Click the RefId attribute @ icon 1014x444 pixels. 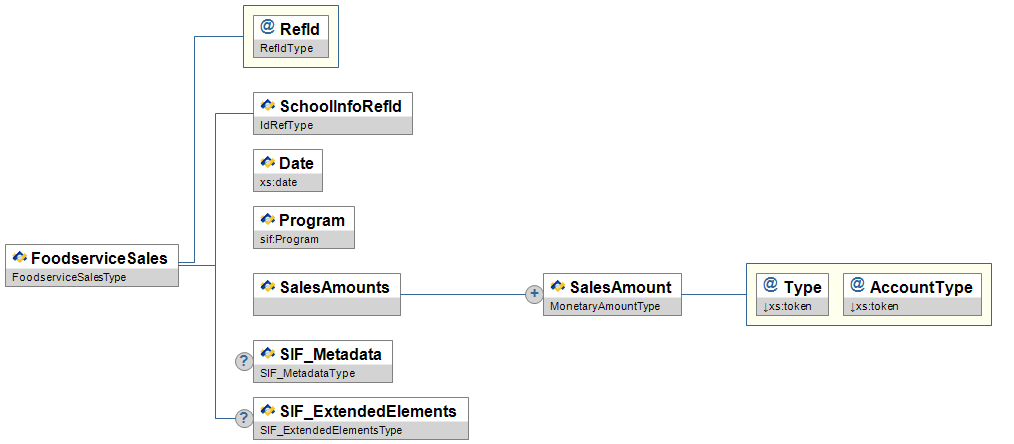pyautogui.click(x=267, y=28)
